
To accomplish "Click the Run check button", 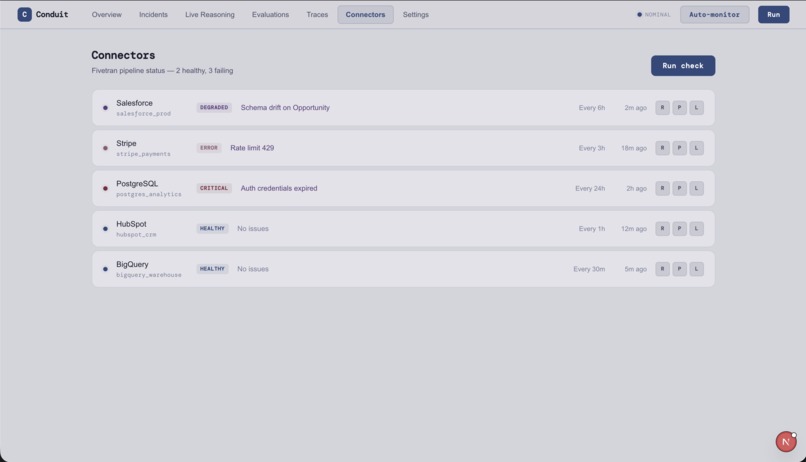I will (683, 66).
